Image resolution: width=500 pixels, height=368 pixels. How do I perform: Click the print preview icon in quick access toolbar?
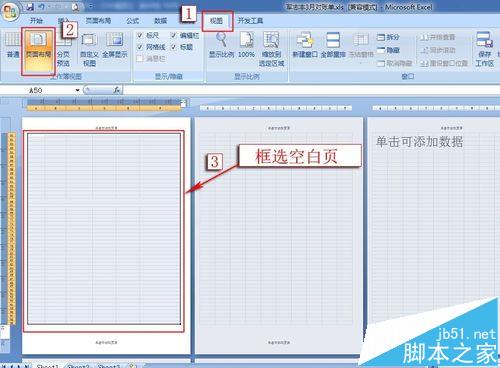[76, 7]
